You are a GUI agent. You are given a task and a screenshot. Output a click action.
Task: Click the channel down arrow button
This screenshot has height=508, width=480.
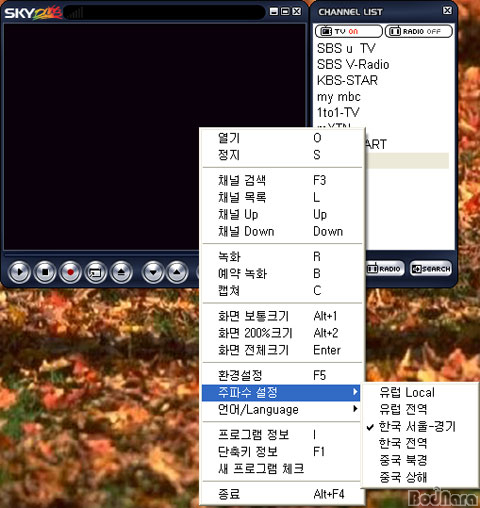click(153, 272)
